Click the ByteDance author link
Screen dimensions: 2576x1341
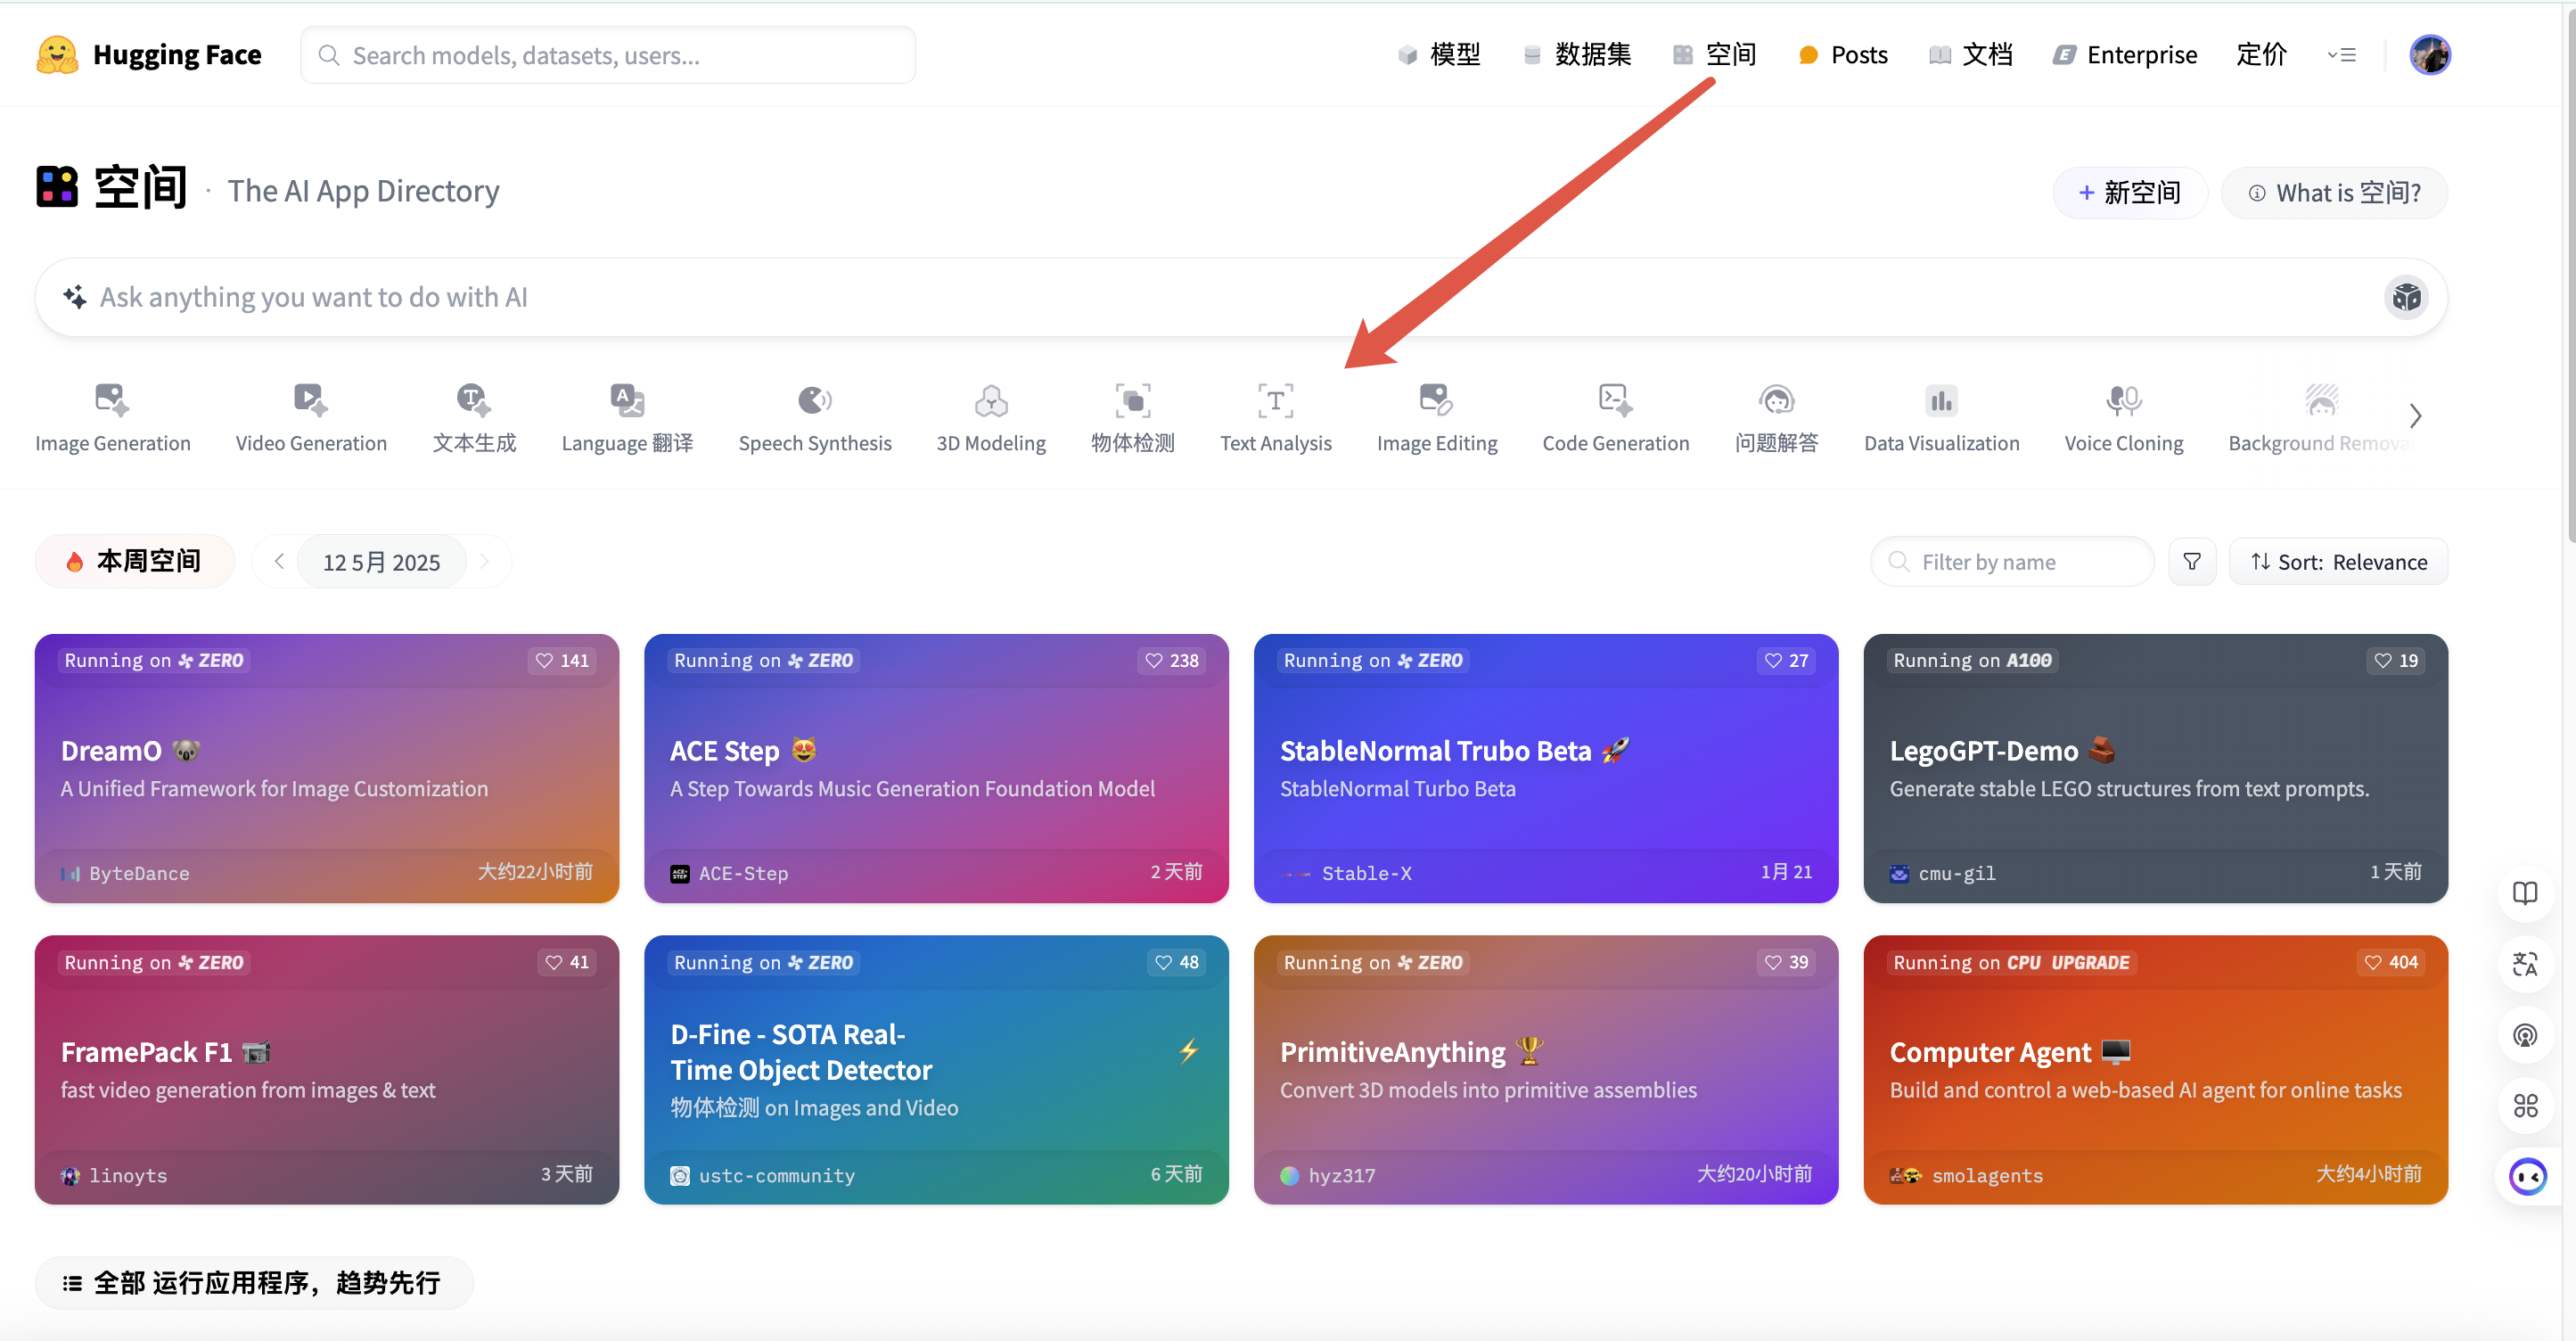tap(125, 873)
